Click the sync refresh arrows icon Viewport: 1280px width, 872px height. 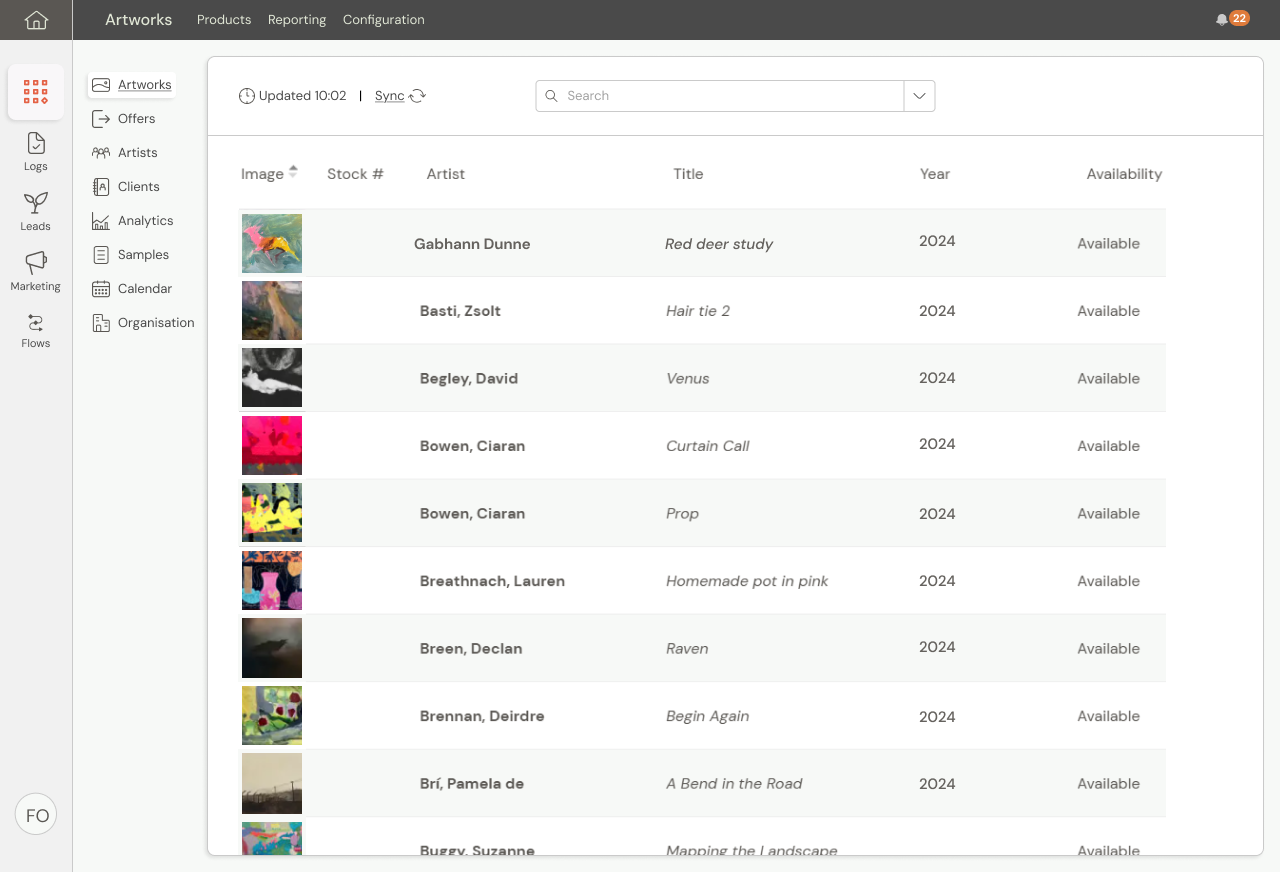pos(418,96)
